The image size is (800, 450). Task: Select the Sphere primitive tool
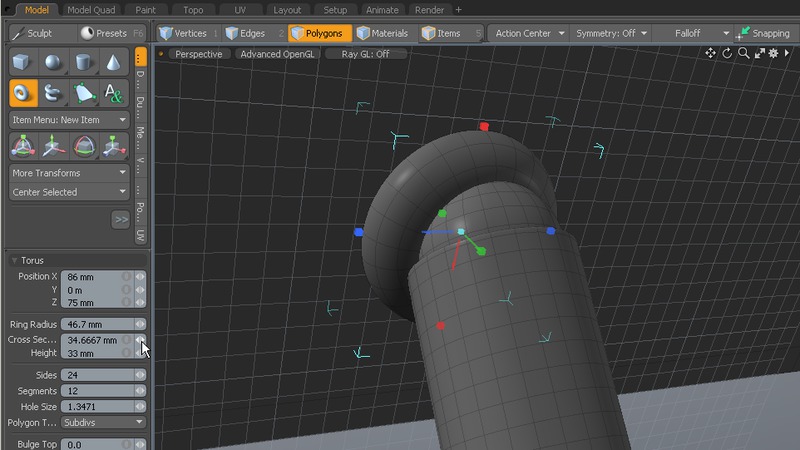point(54,63)
